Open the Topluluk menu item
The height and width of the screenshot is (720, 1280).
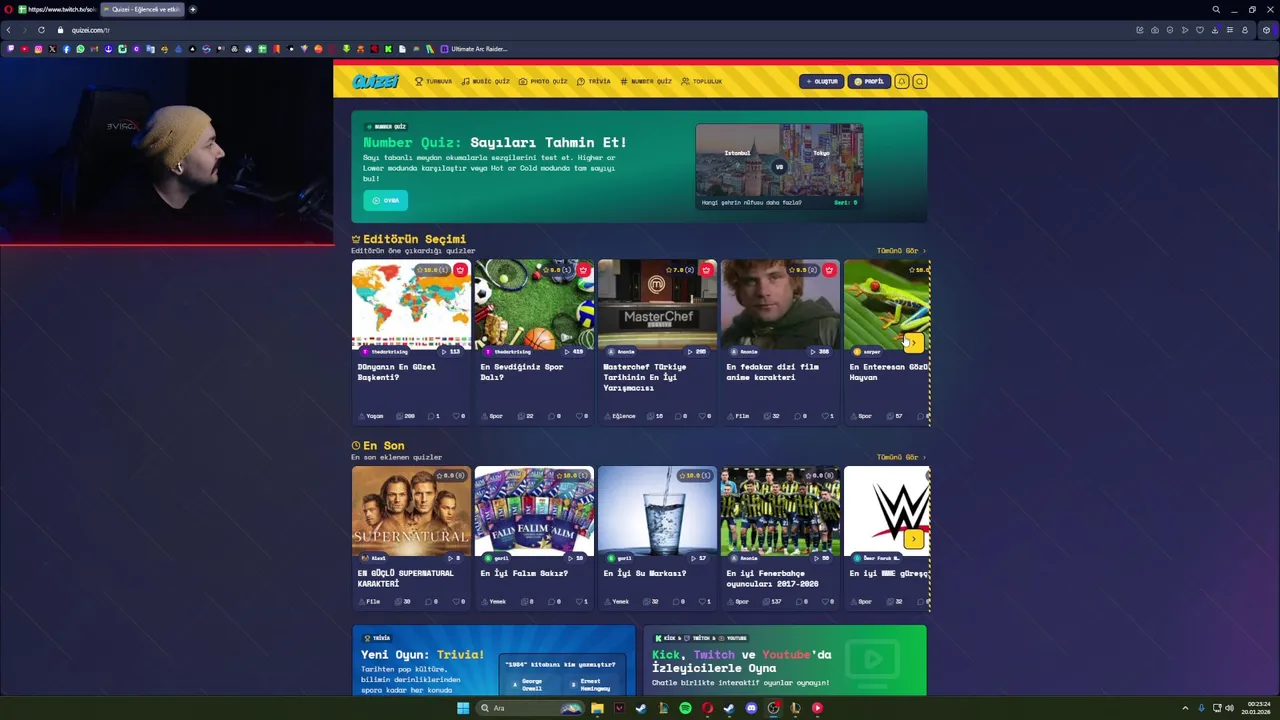tap(701, 81)
